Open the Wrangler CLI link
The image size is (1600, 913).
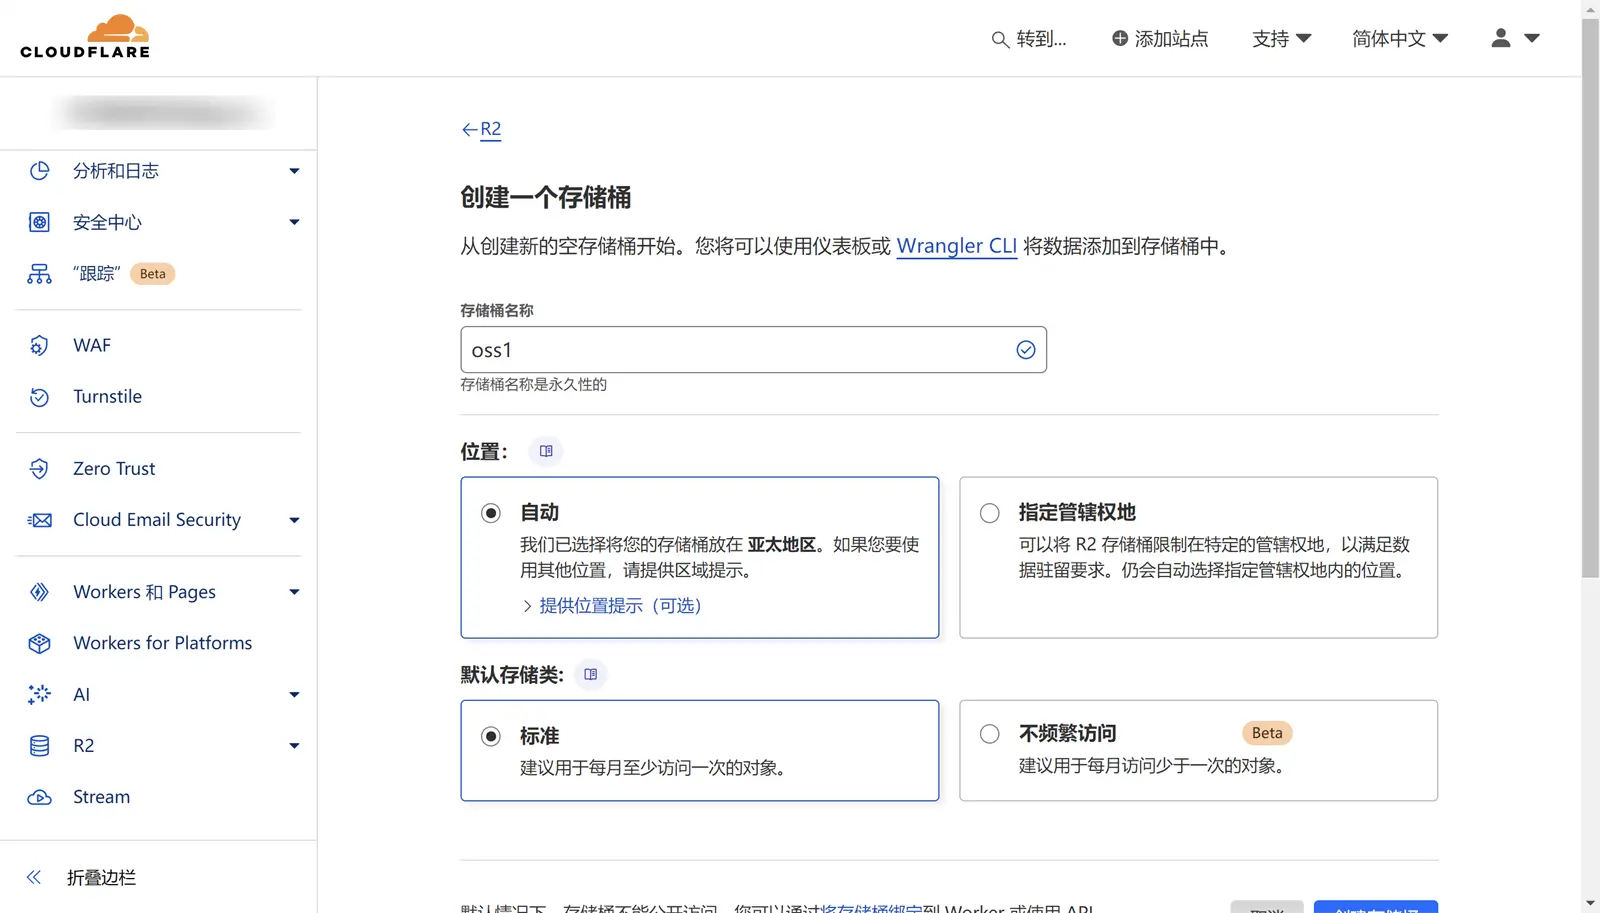pyautogui.click(x=956, y=246)
